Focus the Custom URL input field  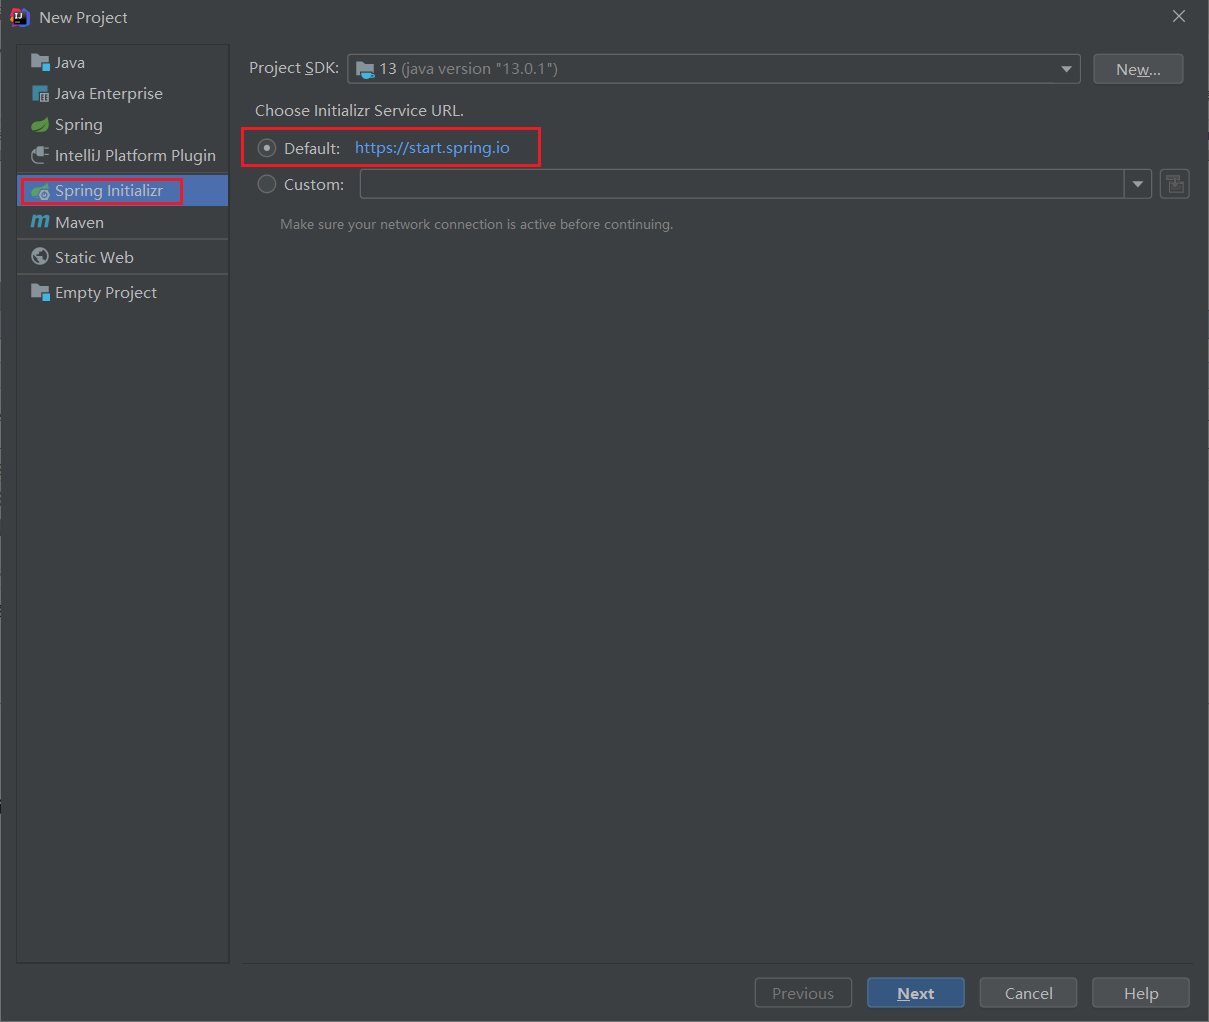[x=742, y=184]
